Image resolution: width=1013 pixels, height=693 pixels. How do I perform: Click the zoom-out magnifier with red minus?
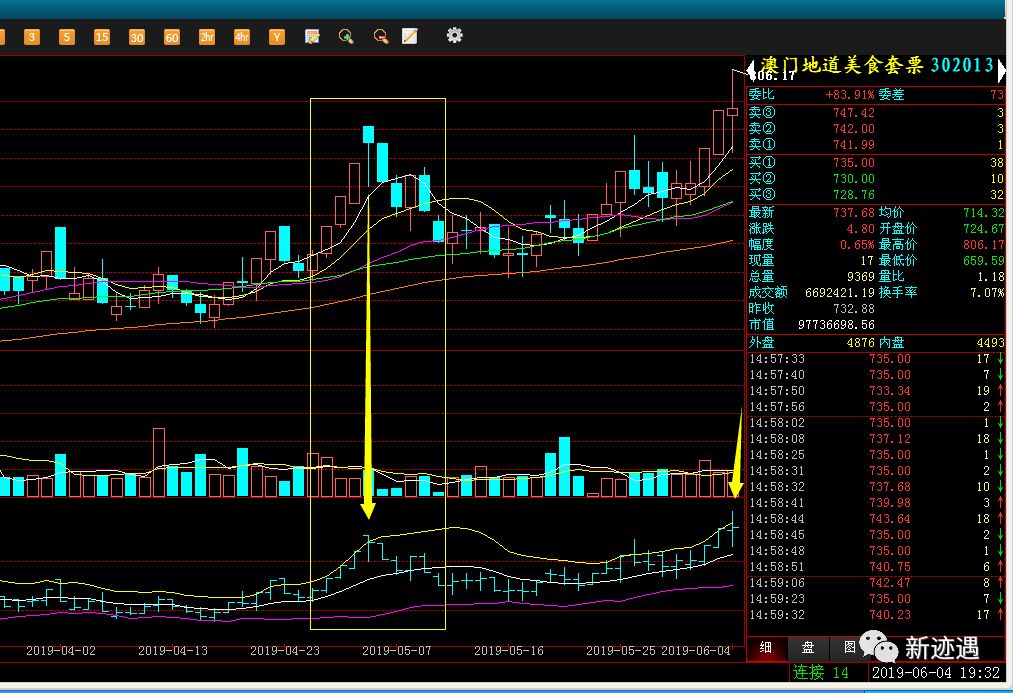(381, 36)
